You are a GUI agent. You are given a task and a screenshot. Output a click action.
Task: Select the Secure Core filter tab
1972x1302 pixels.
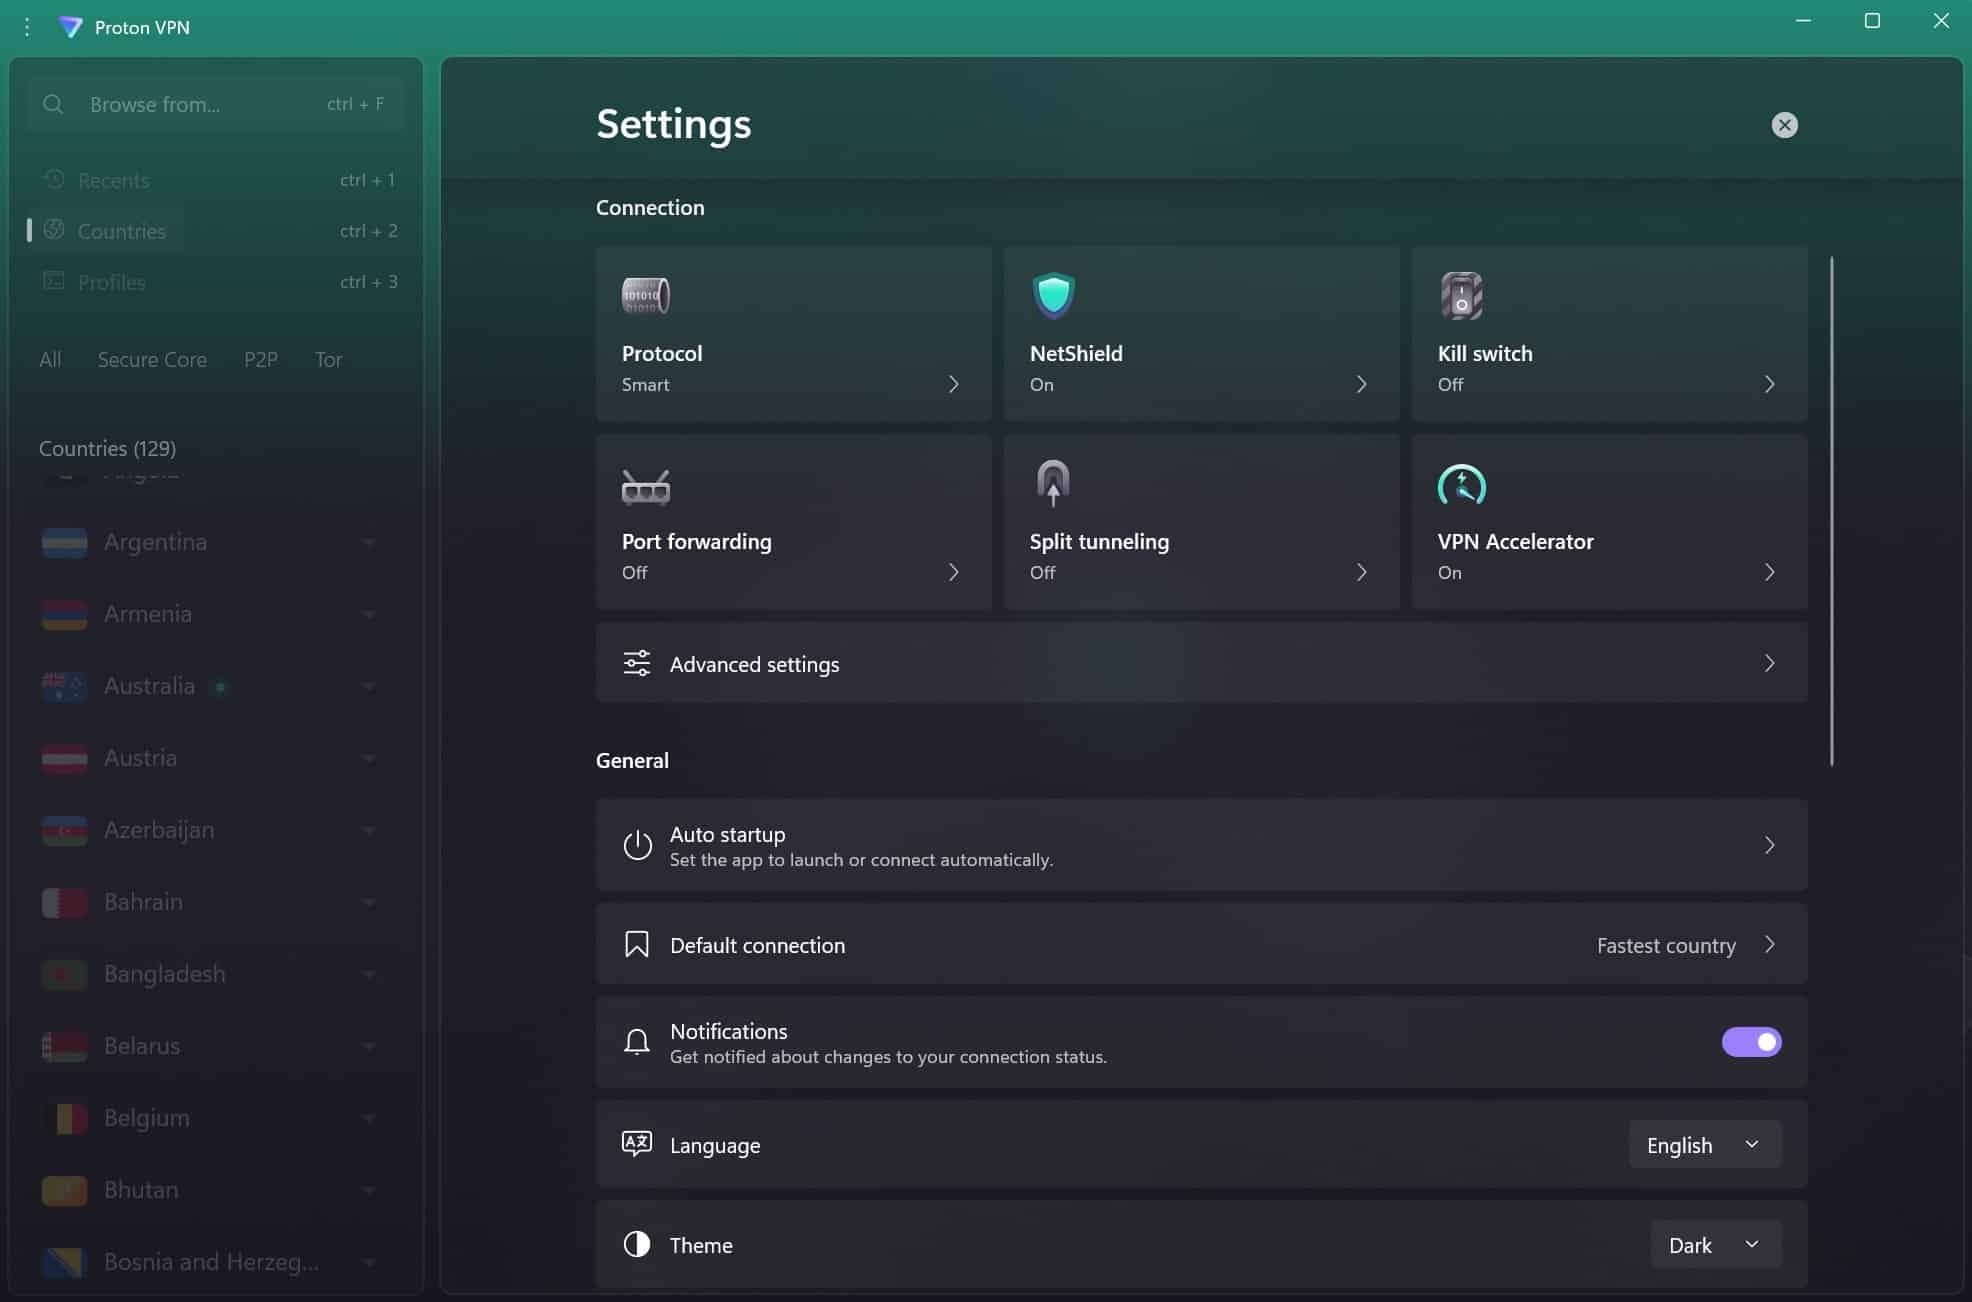[152, 359]
